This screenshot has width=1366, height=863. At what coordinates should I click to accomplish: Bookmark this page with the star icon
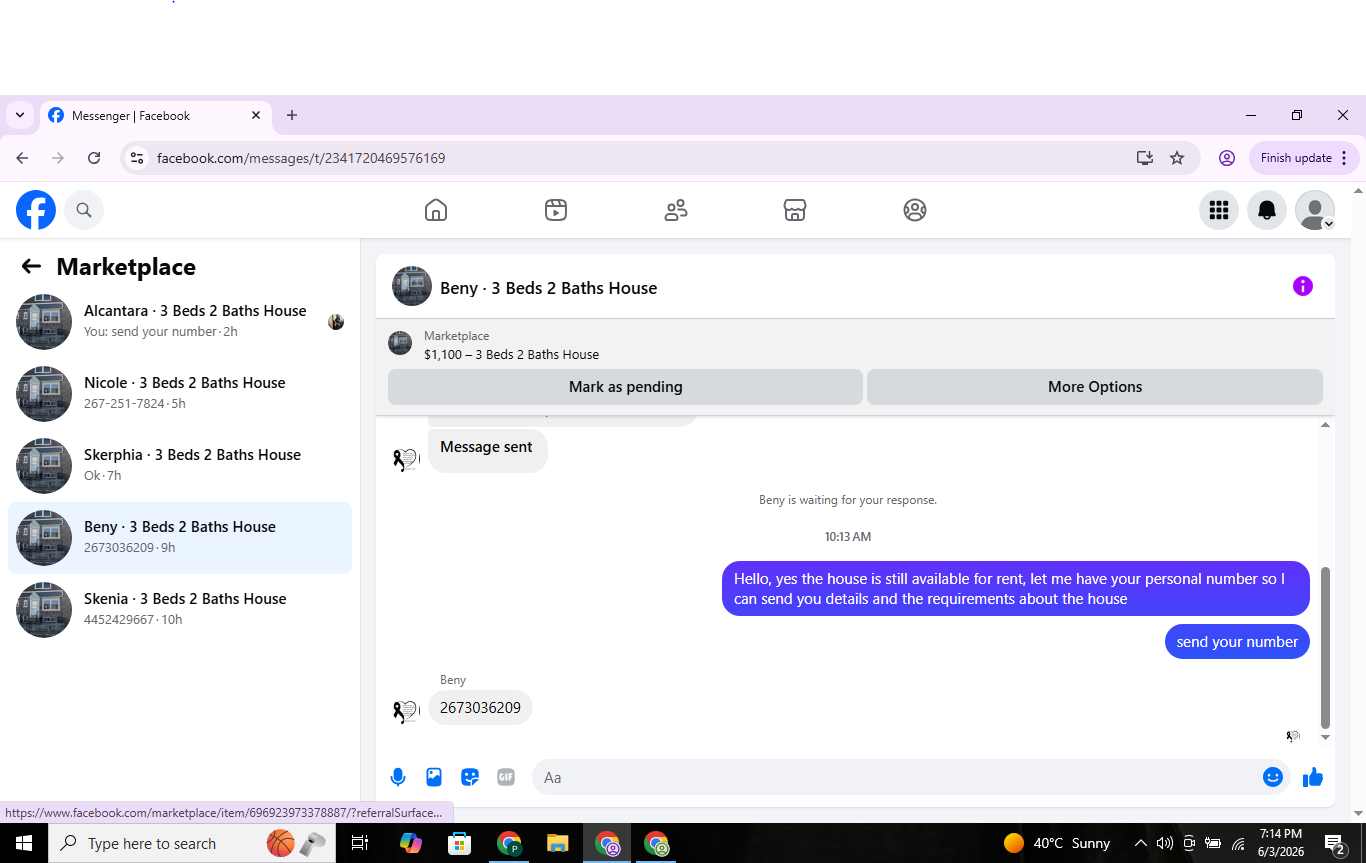[x=1177, y=158]
